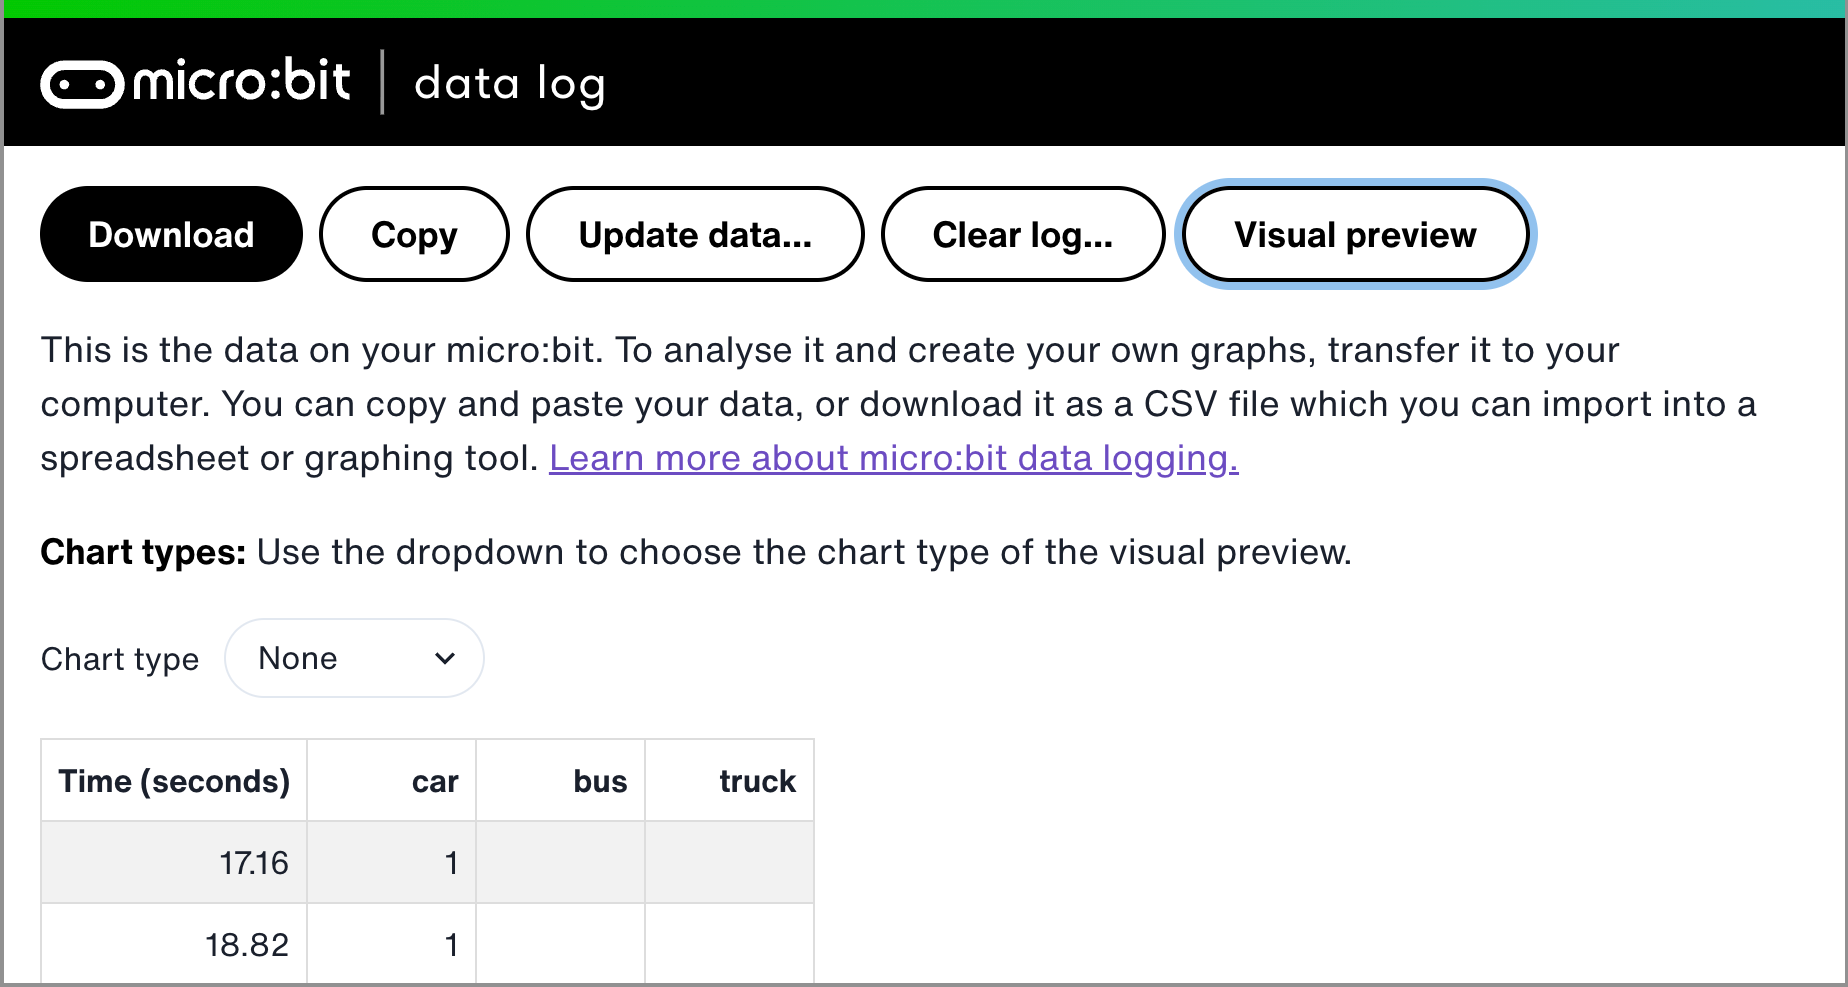
Task: Click the Visual preview button
Action: 1355,234
